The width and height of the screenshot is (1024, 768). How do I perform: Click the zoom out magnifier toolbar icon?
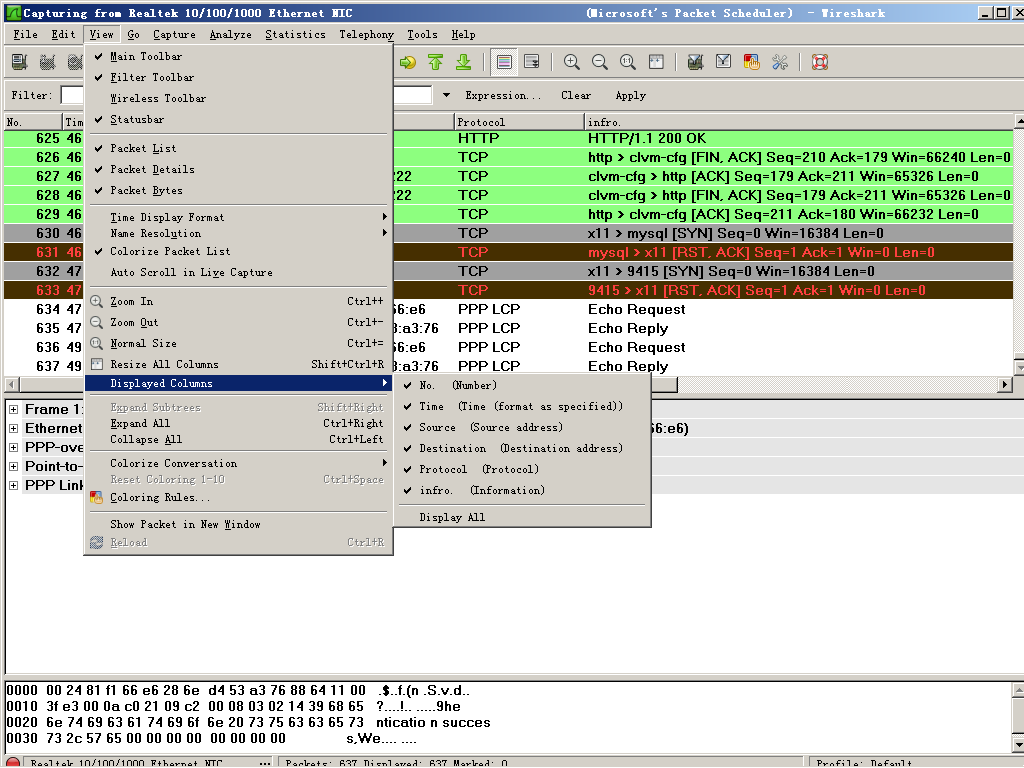pyautogui.click(x=600, y=62)
